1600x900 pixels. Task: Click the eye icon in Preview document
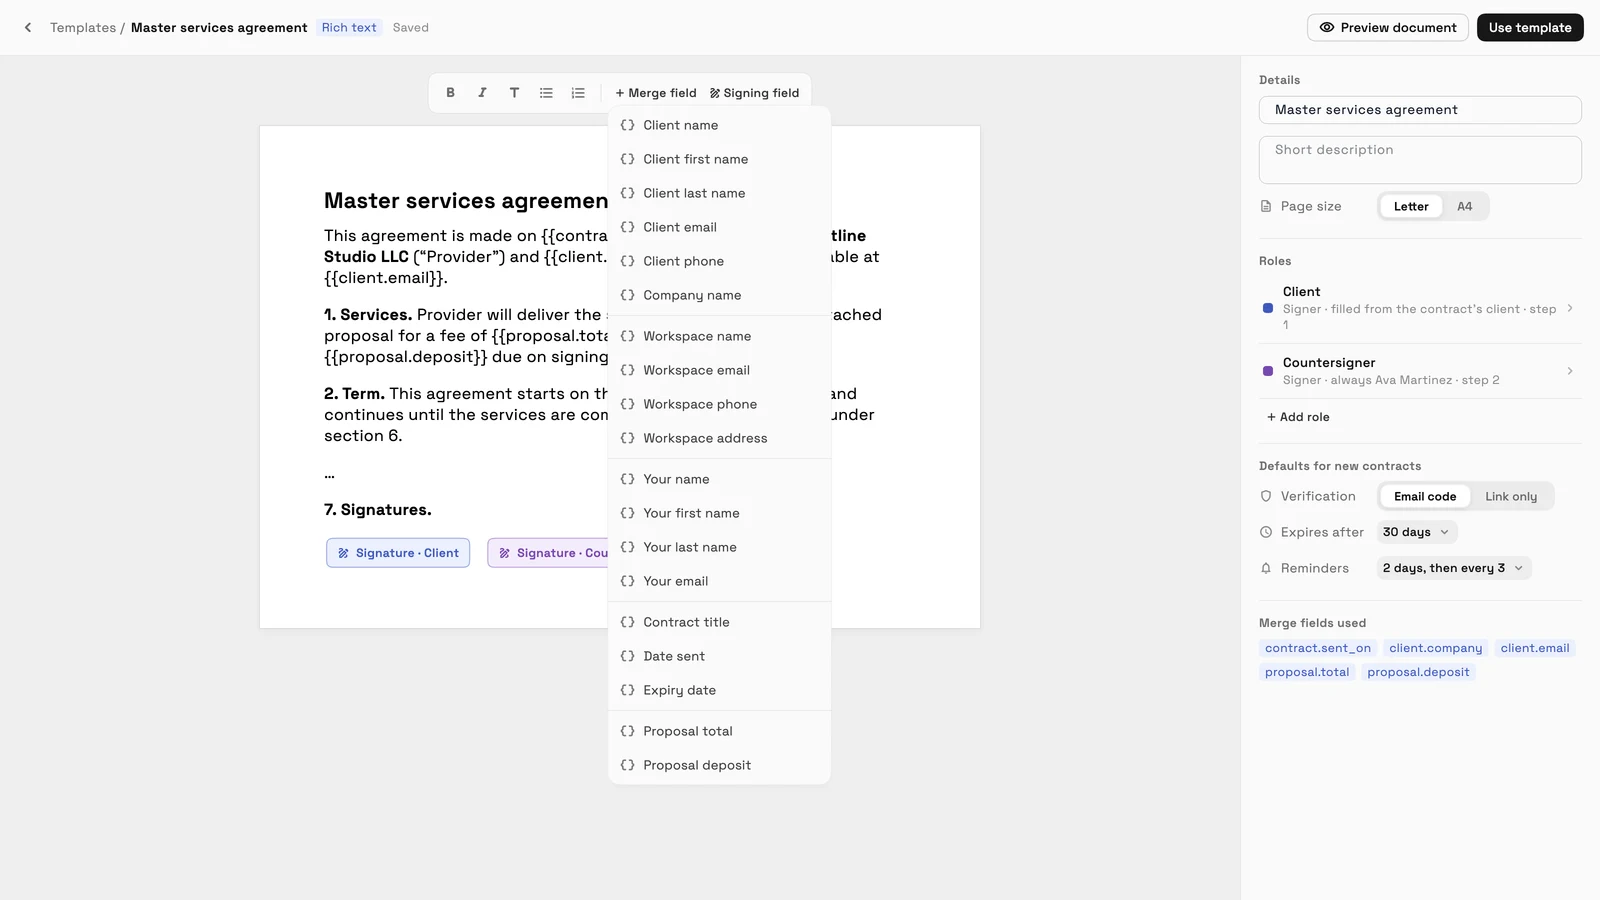pyautogui.click(x=1327, y=28)
